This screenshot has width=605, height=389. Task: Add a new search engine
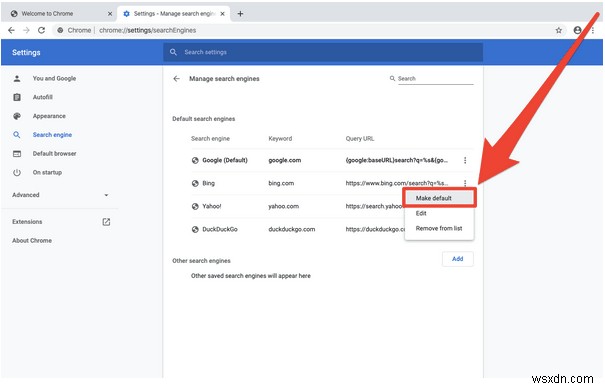point(457,259)
